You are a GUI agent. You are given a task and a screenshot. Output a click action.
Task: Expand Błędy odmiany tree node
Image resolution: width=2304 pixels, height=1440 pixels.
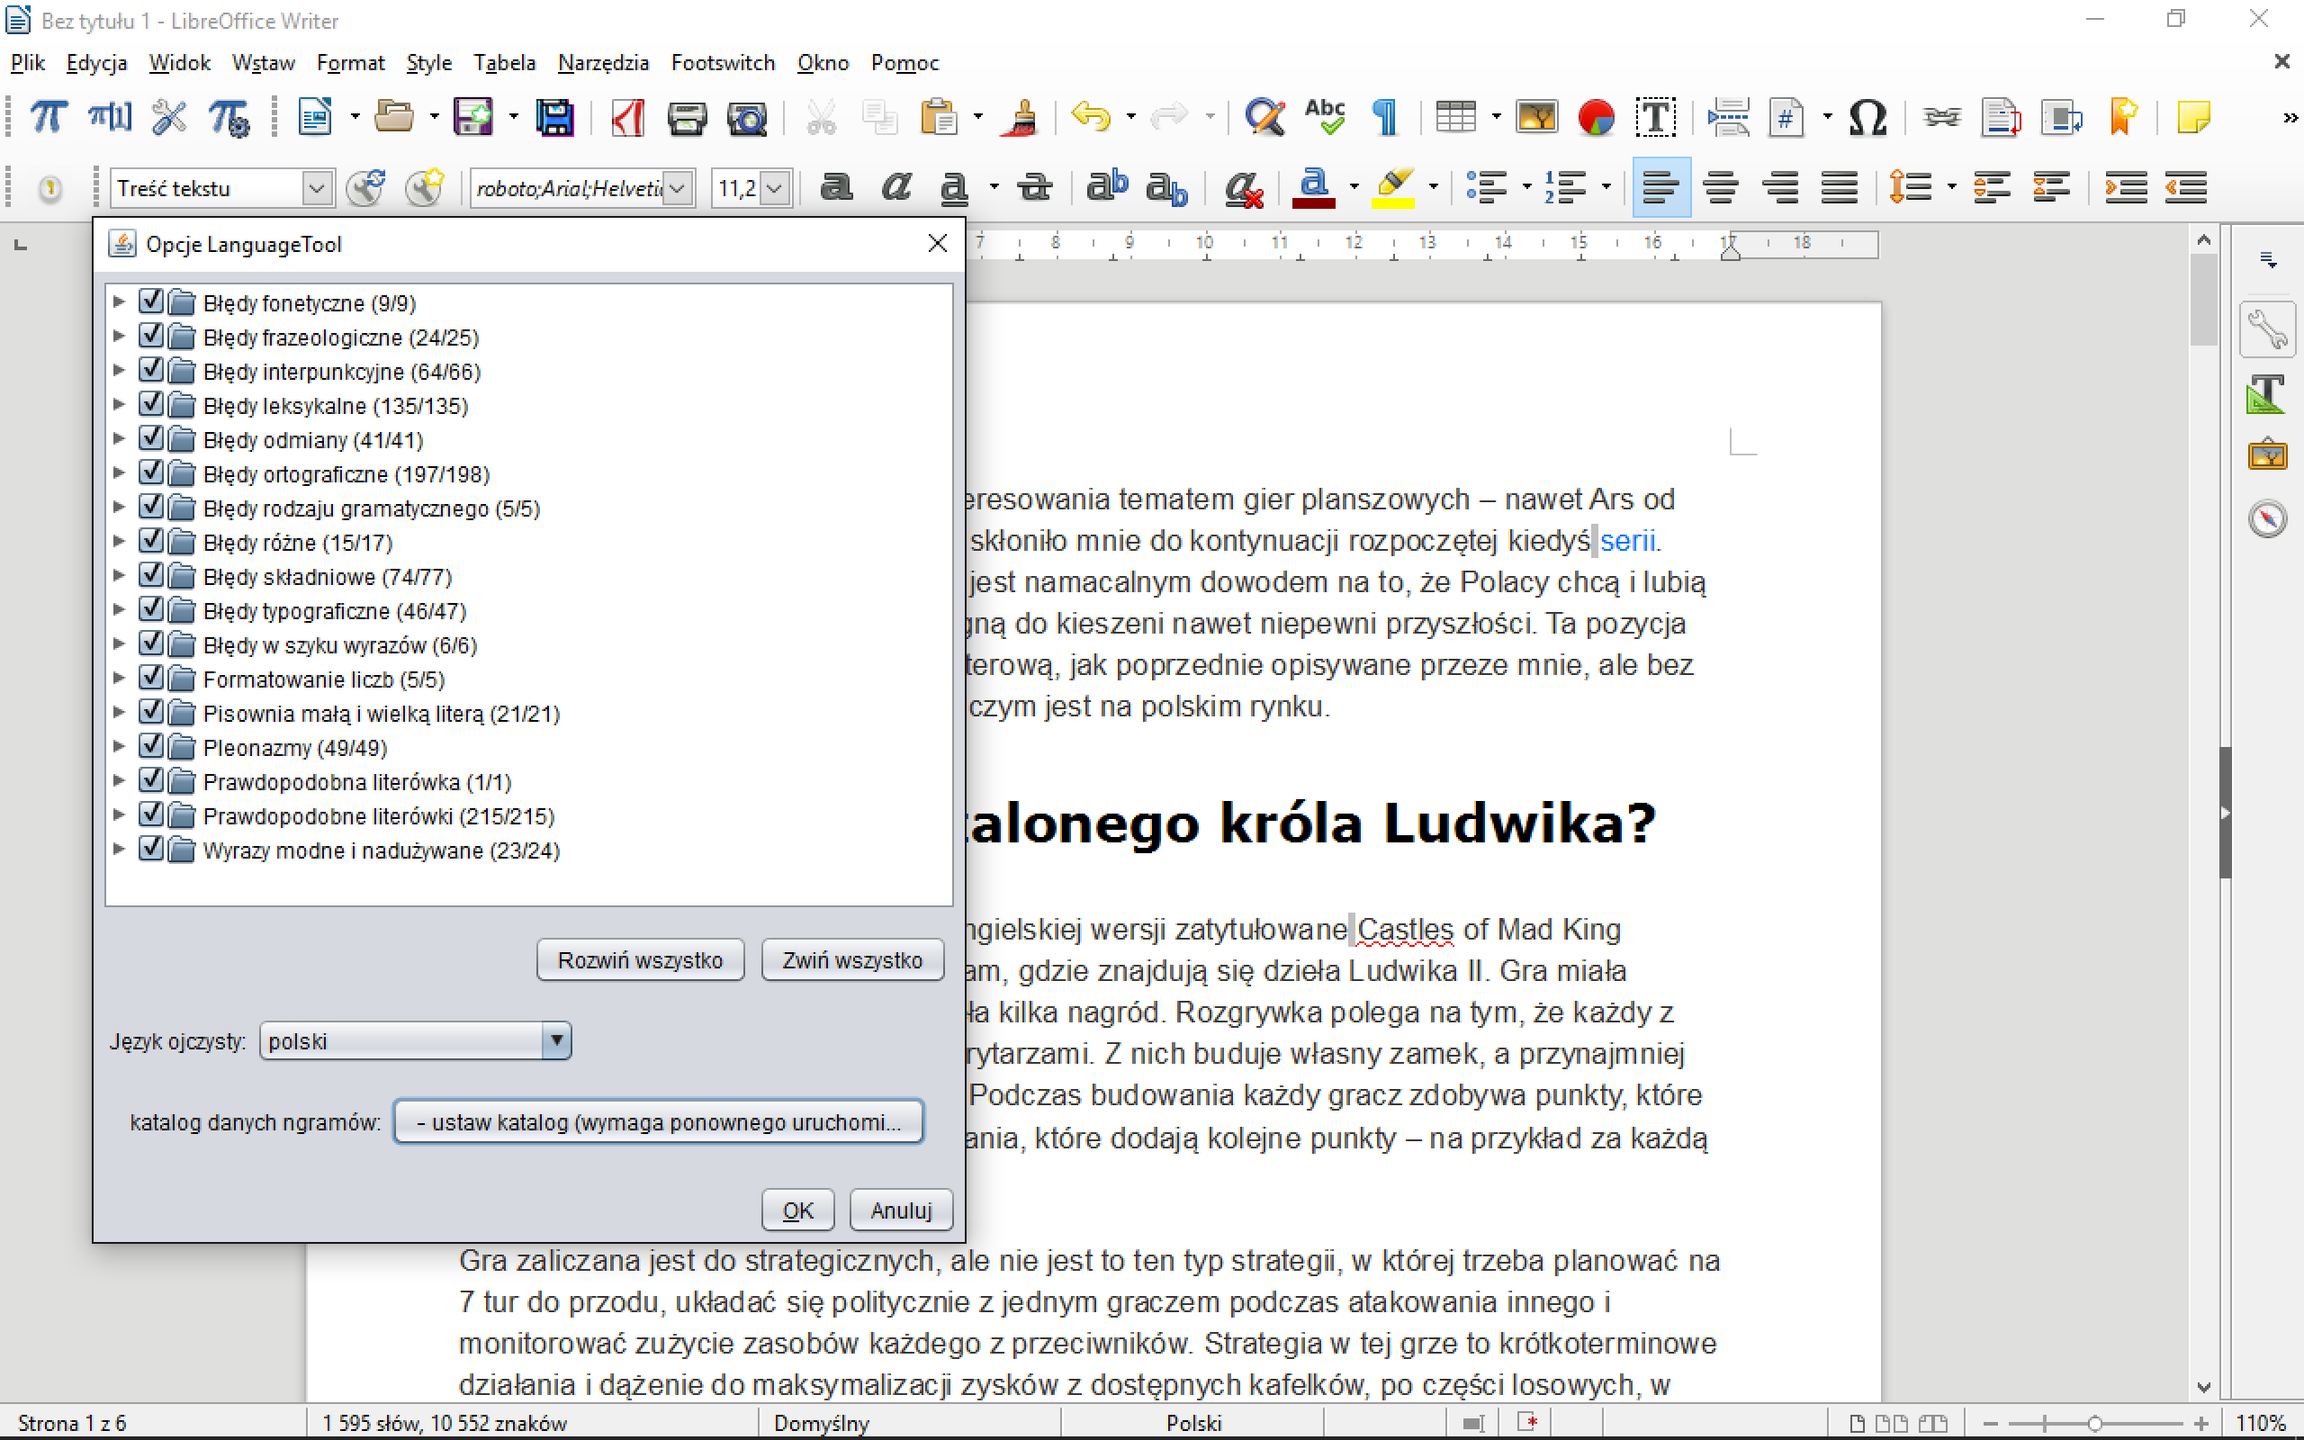click(x=119, y=439)
